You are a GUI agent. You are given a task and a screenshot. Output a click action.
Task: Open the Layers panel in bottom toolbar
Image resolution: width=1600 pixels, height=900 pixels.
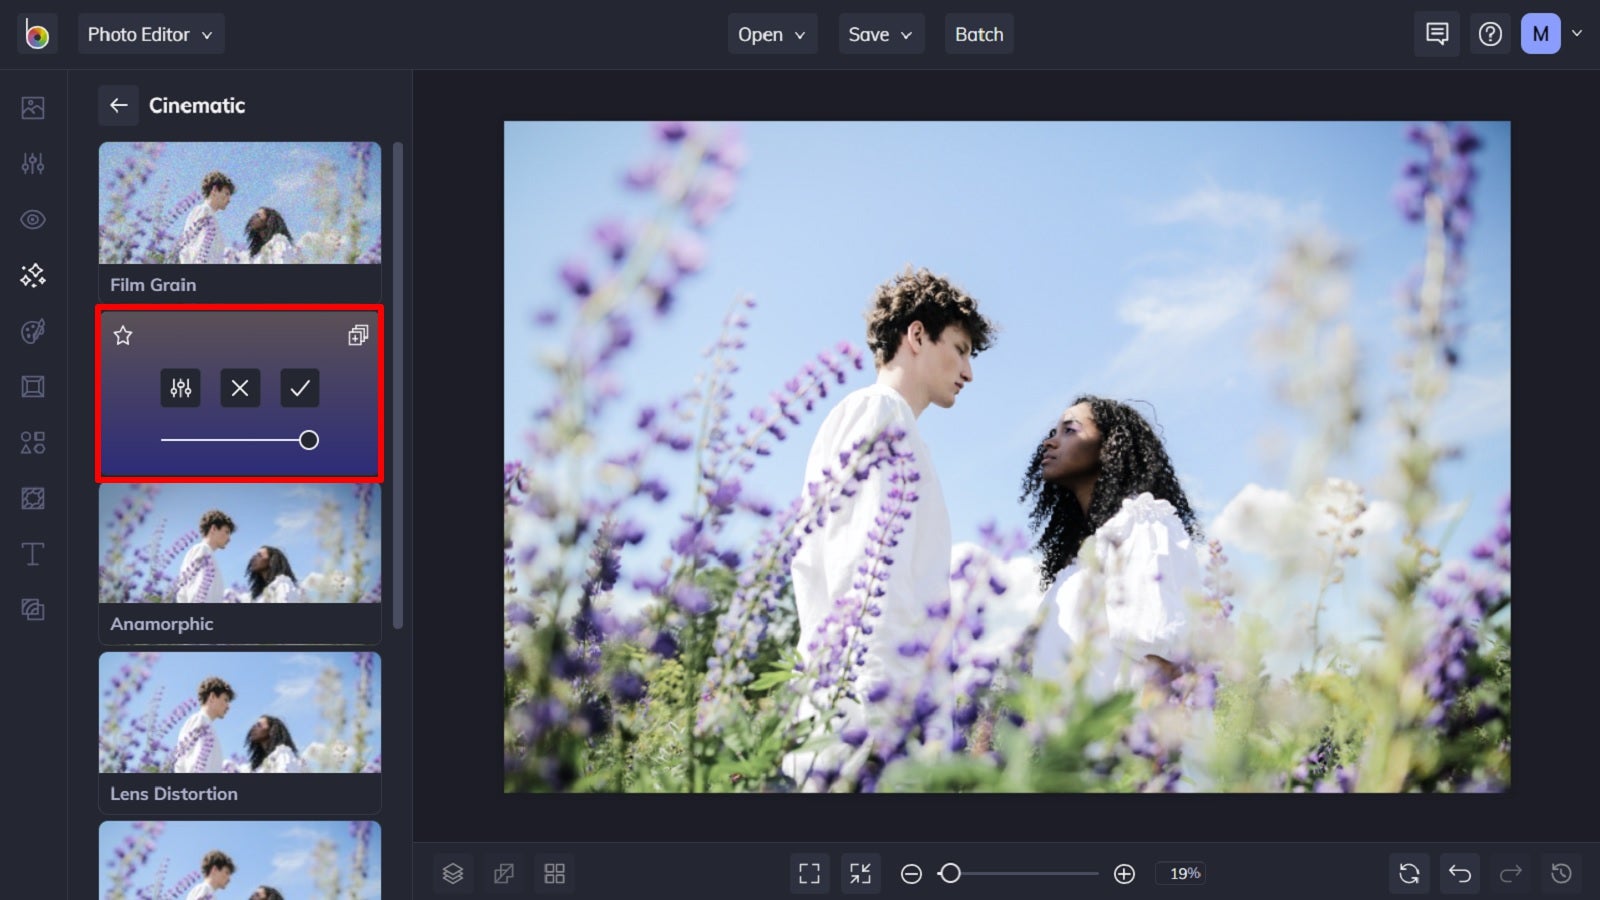[x=452, y=872]
